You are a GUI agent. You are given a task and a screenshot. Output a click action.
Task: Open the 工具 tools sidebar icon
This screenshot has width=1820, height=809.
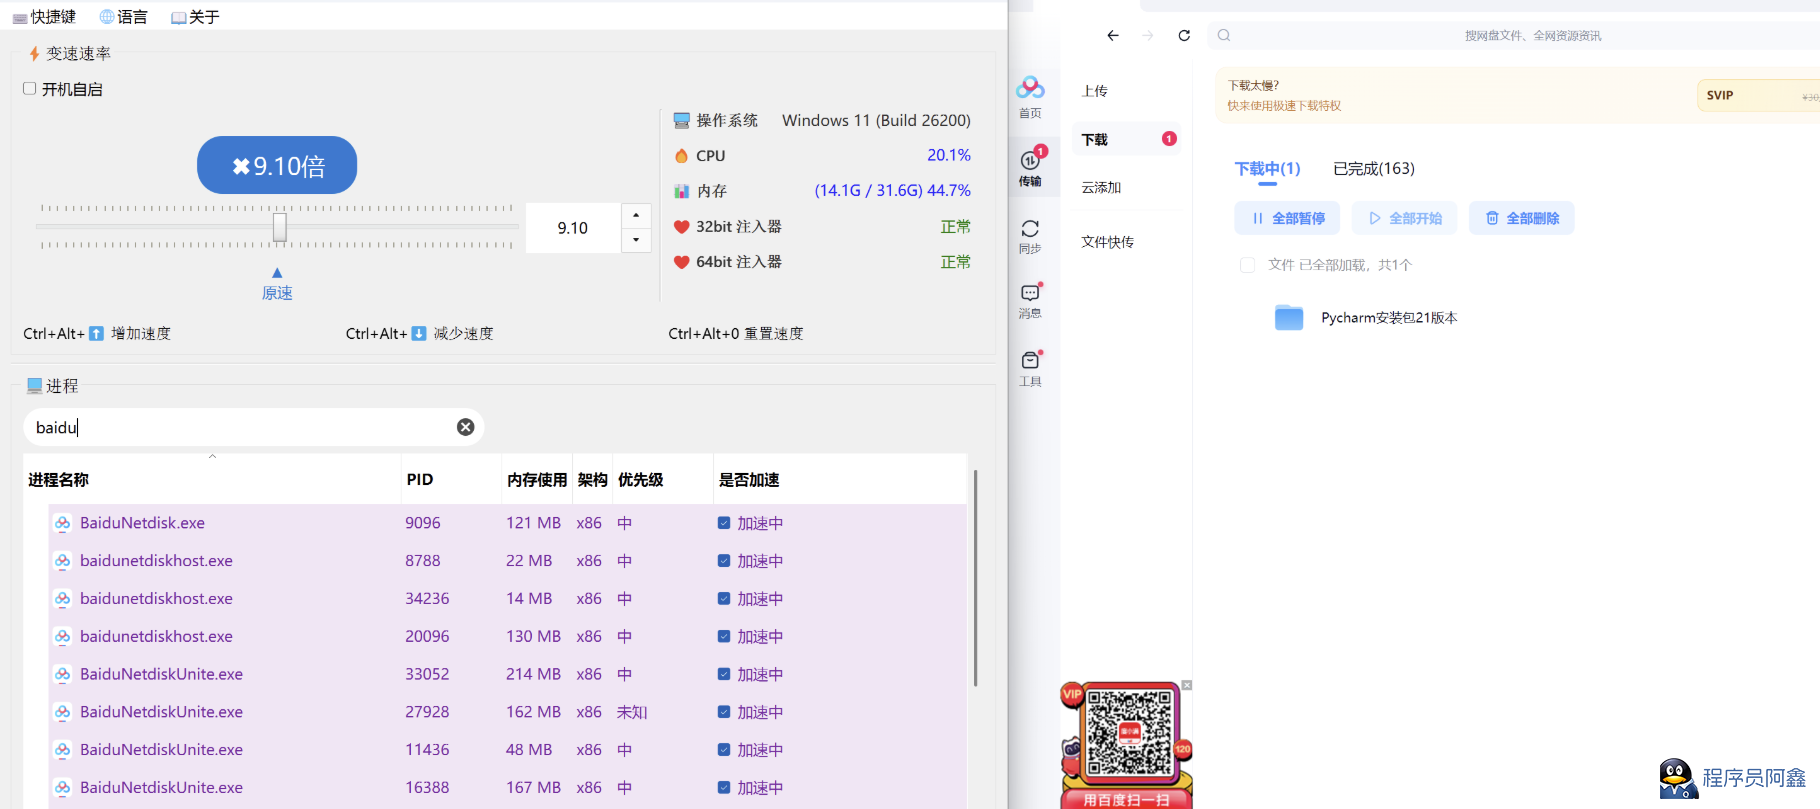pyautogui.click(x=1030, y=367)
